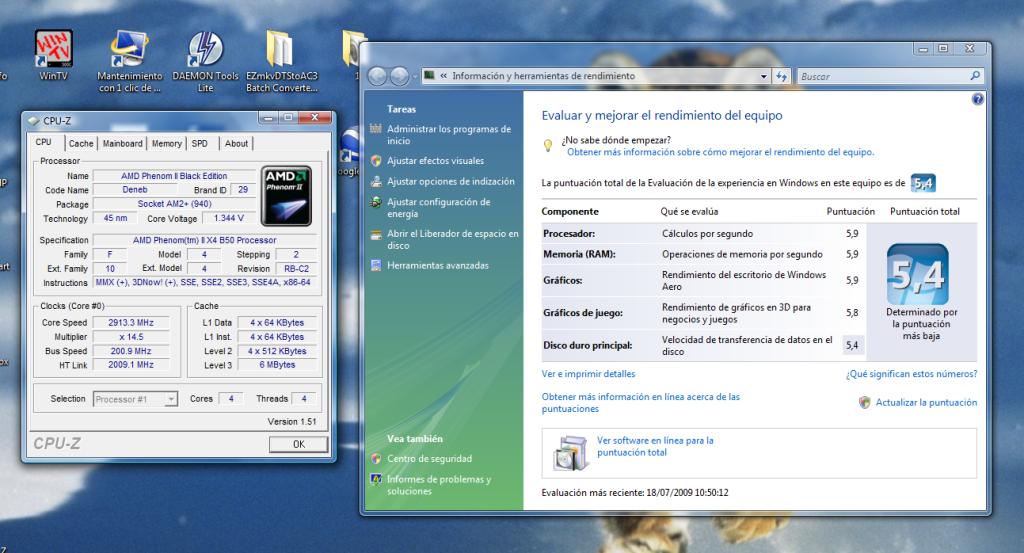The image size is (1024, 553).
Task: Open Ver e imprimir detalles link
Action: (588, 374)
